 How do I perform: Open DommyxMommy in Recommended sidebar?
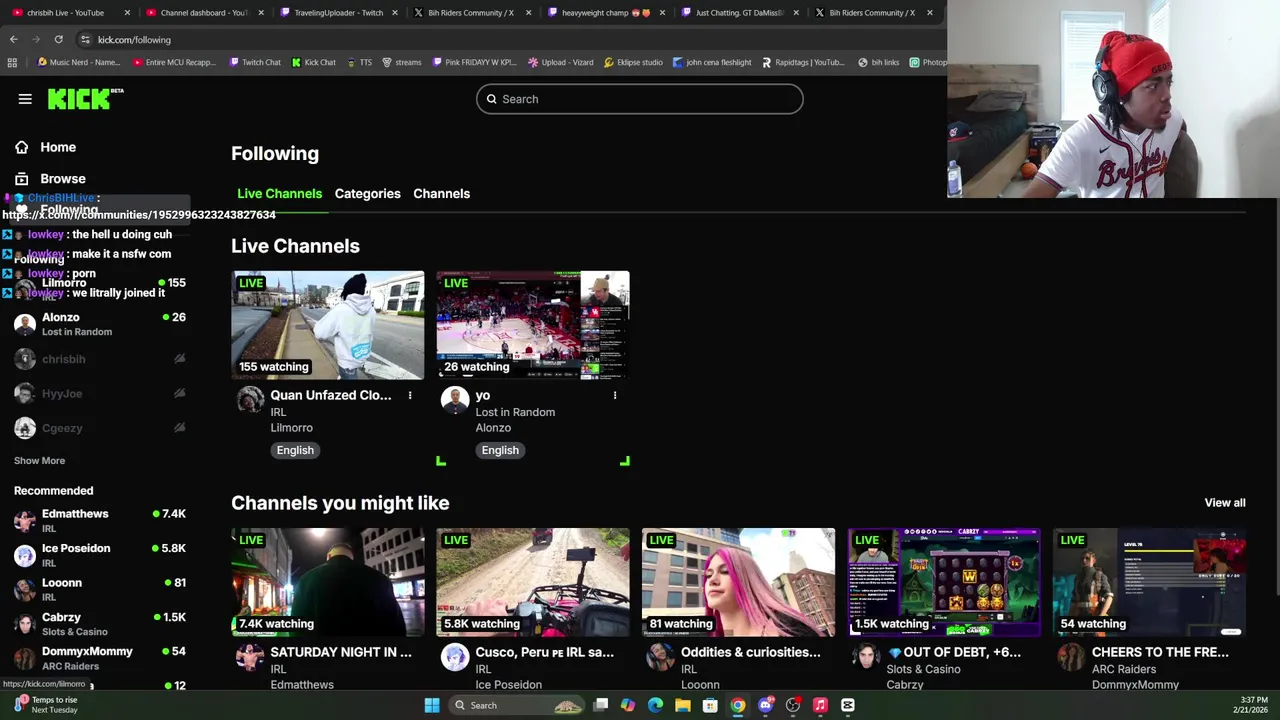click(100, 658)
